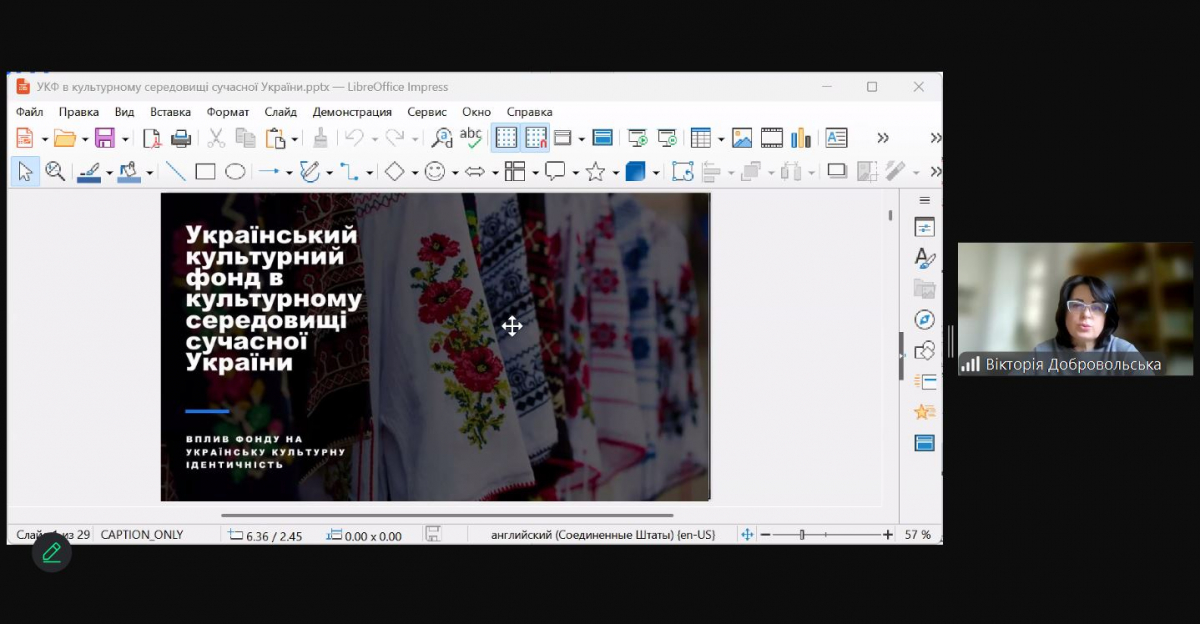Click the zoom in plus button
The image size is (1200, 624).
pyautogui.click(x=888, y=535)
